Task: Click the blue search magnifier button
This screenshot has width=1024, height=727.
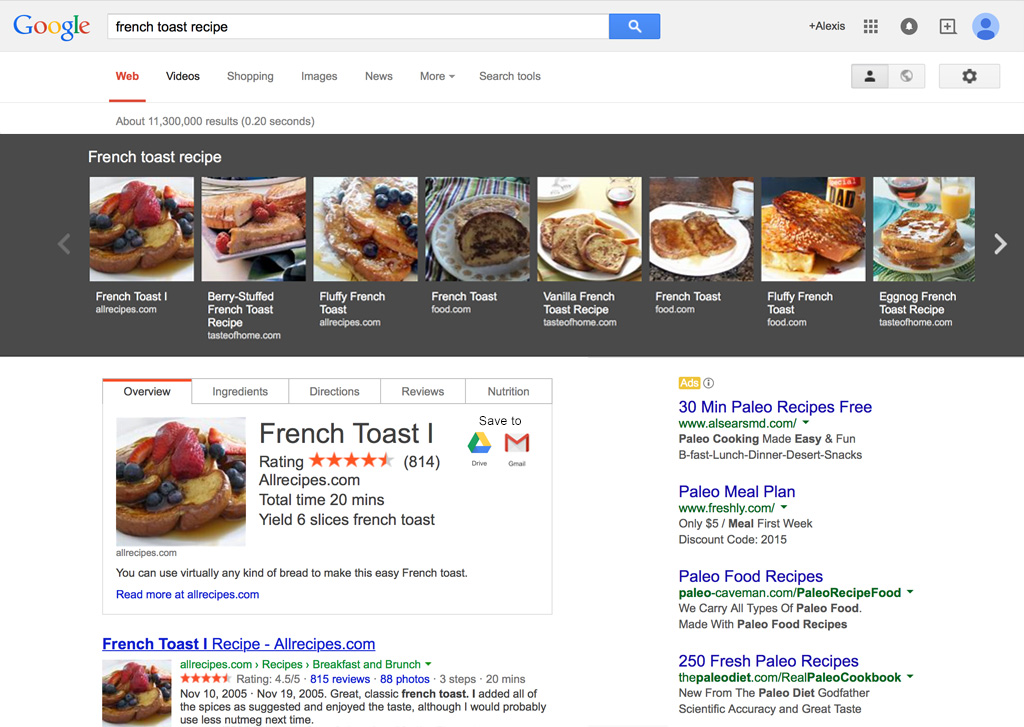Action: click(634, 27)
